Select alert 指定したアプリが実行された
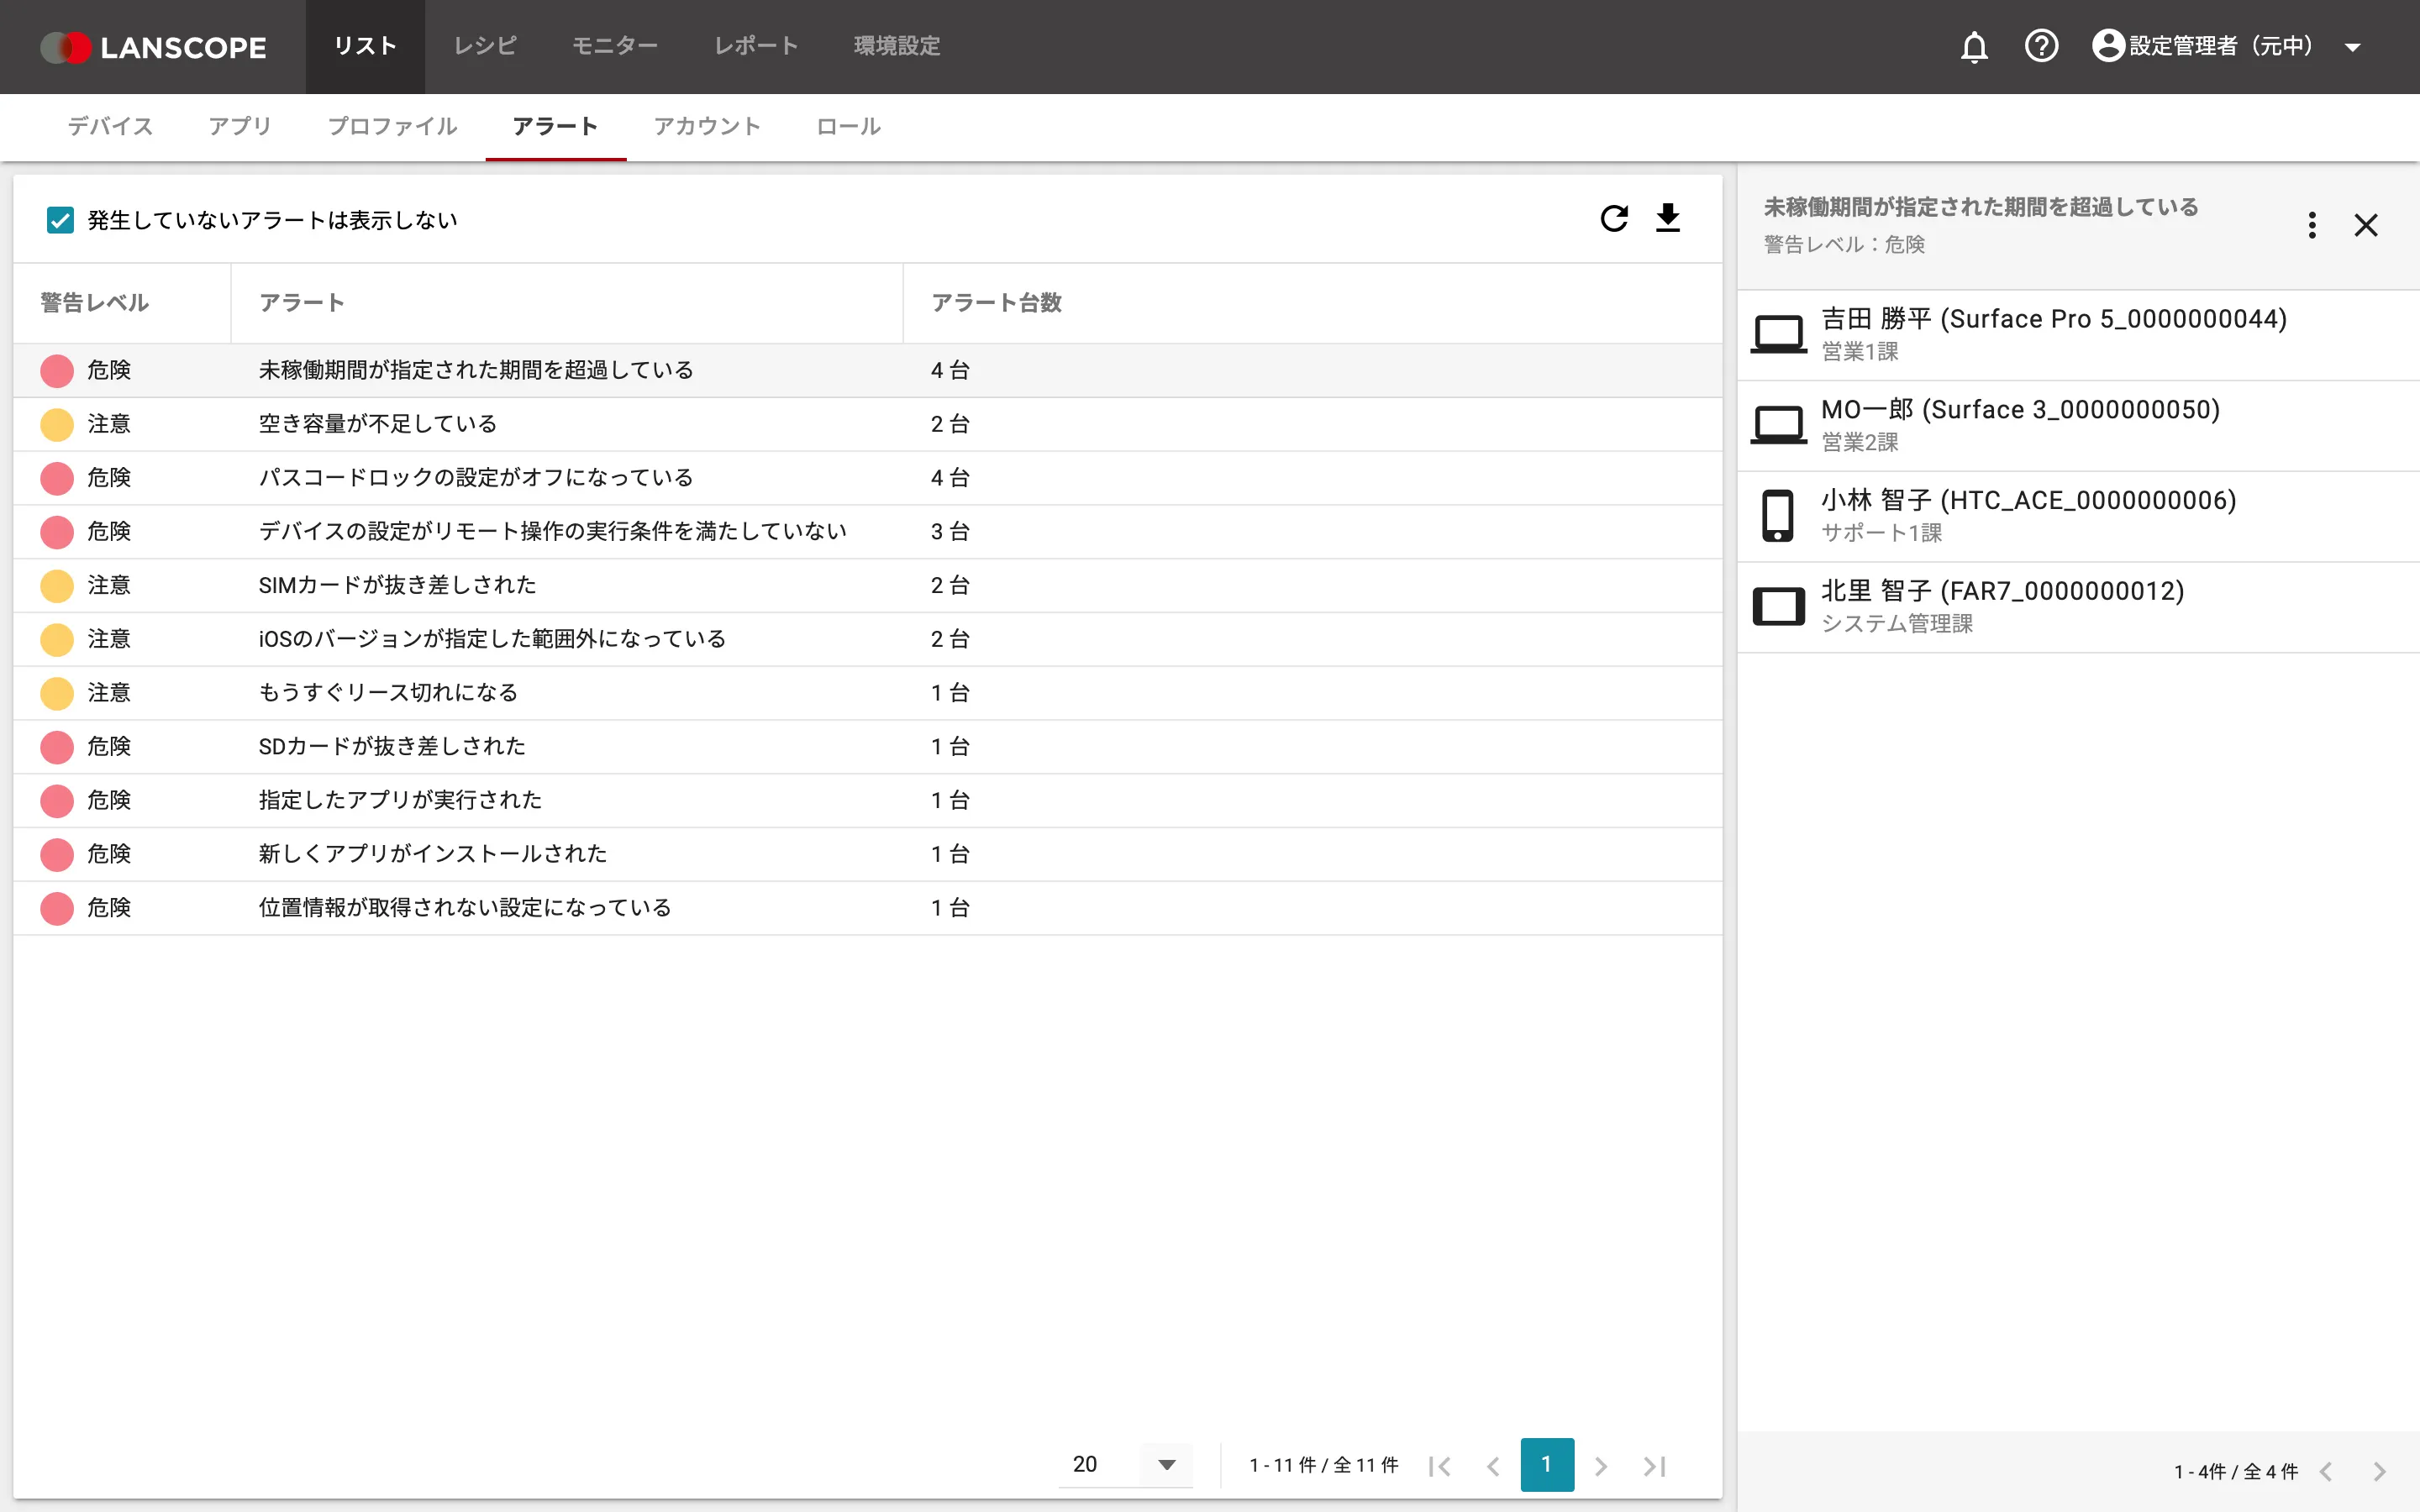This screenshot has width=2420, height=1512. 867,801
